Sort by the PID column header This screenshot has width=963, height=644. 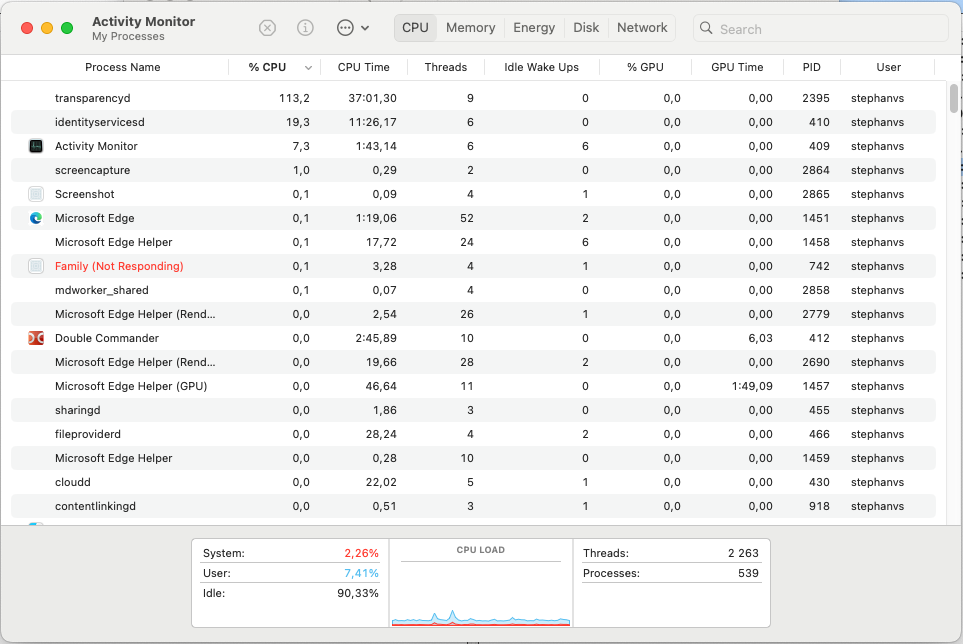[x=811, y=68]
